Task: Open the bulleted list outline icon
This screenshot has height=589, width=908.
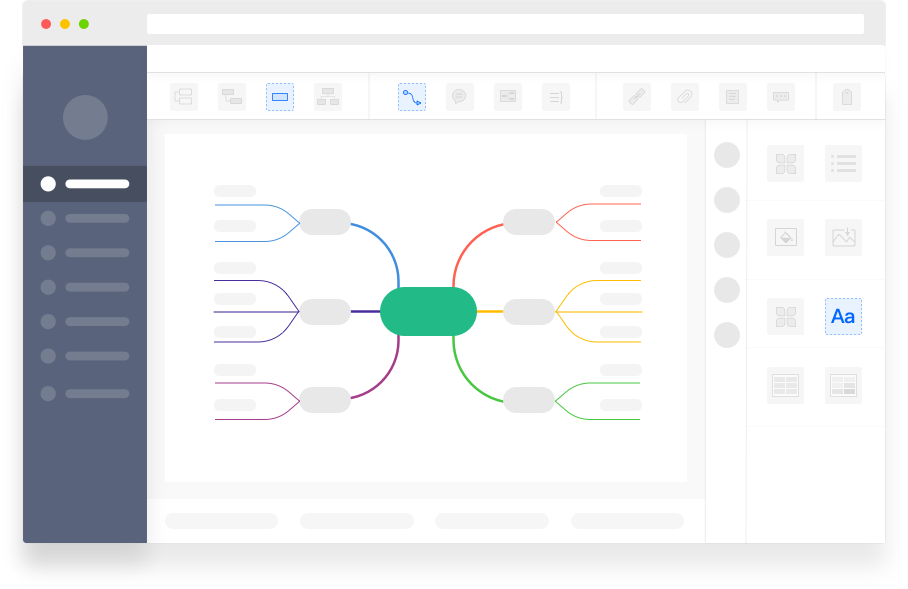Action: (843, 163)
